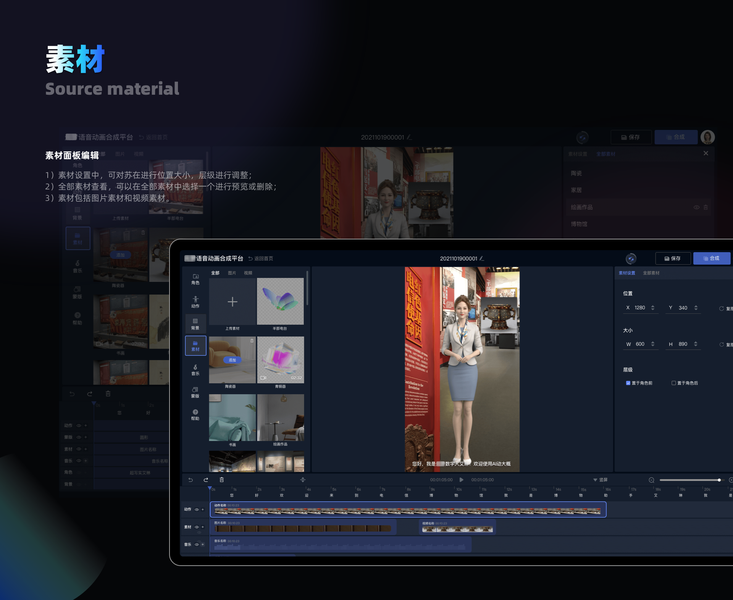Viewport: 733px width, 600px height.
Task: Select the audio waveform clip on 音乐 track
Action: (341, 544)
